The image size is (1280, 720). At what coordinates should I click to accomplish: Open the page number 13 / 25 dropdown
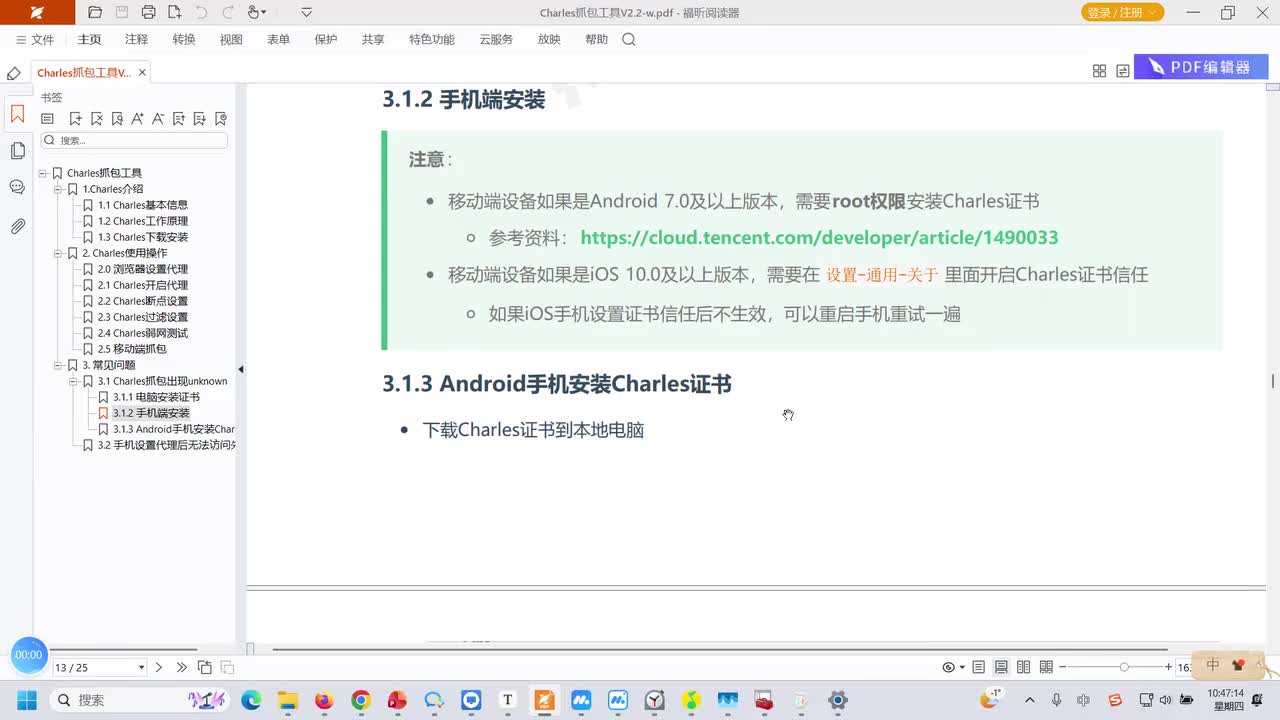(x=141, y=667)
